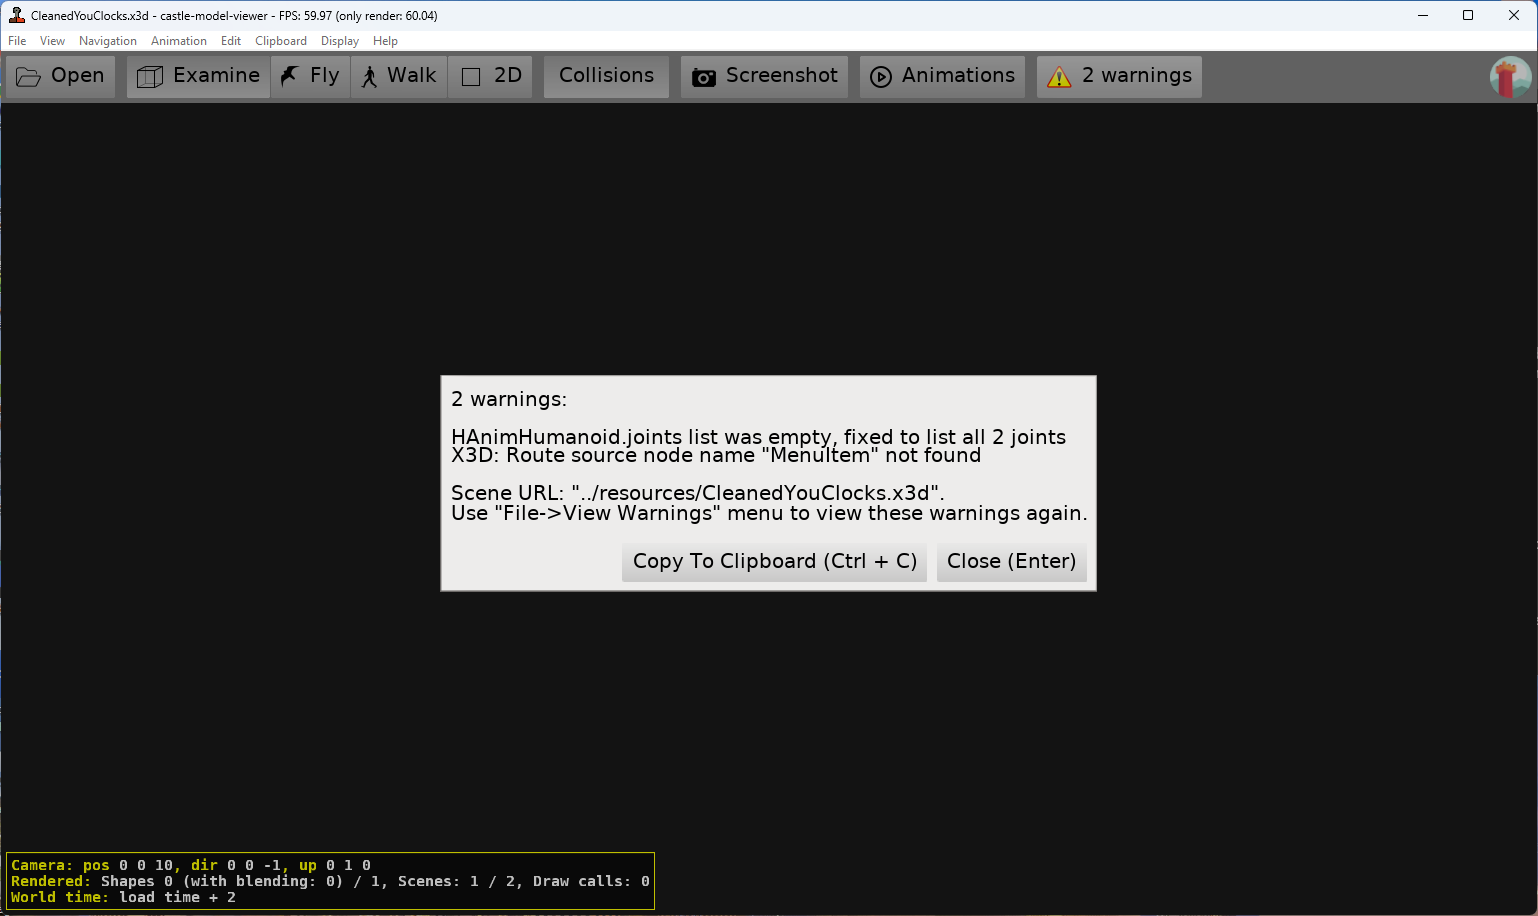Dismiss the warnings with Close (Enter)
Screen dimensions: 1538x916
point(1011,561)
